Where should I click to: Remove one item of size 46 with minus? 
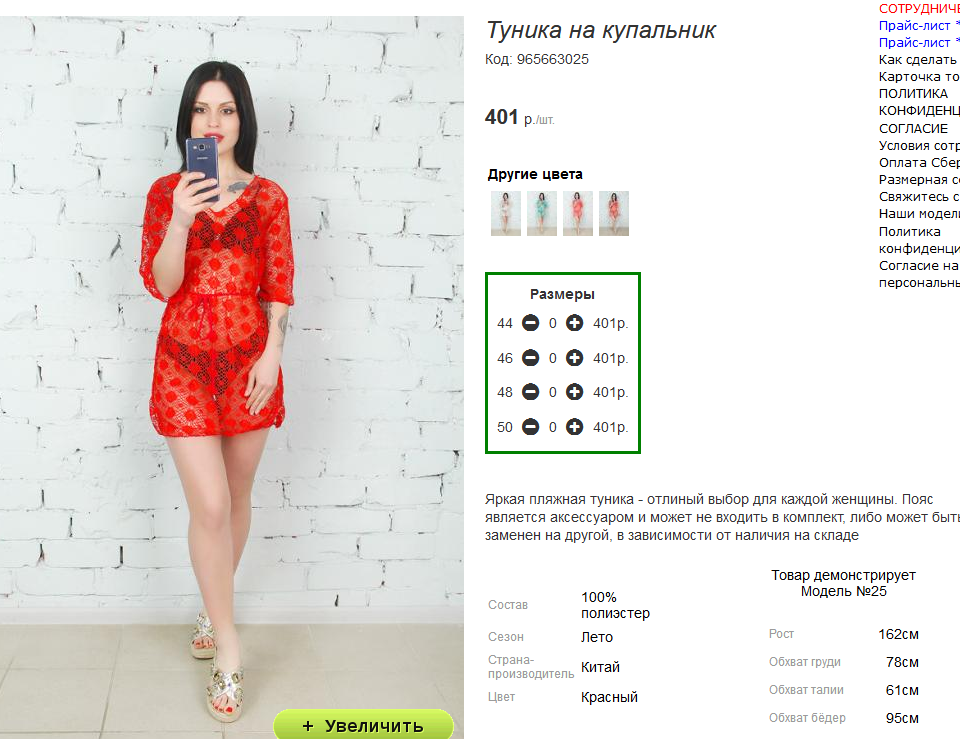click(x=530, y=358)
